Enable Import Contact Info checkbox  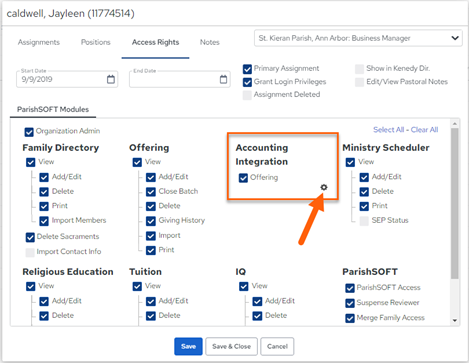pyautogui.click(x=30, y=252)
